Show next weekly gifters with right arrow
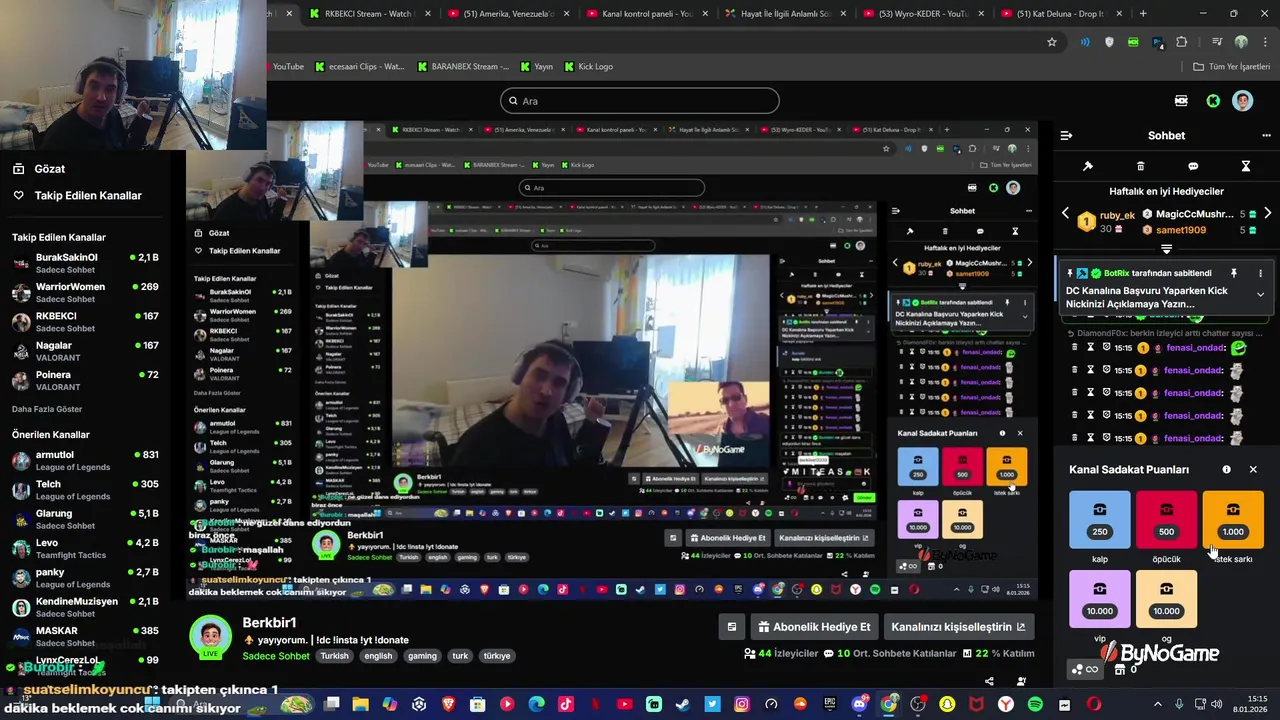This screenshot has height=720, width=1280. point(1268,214)
